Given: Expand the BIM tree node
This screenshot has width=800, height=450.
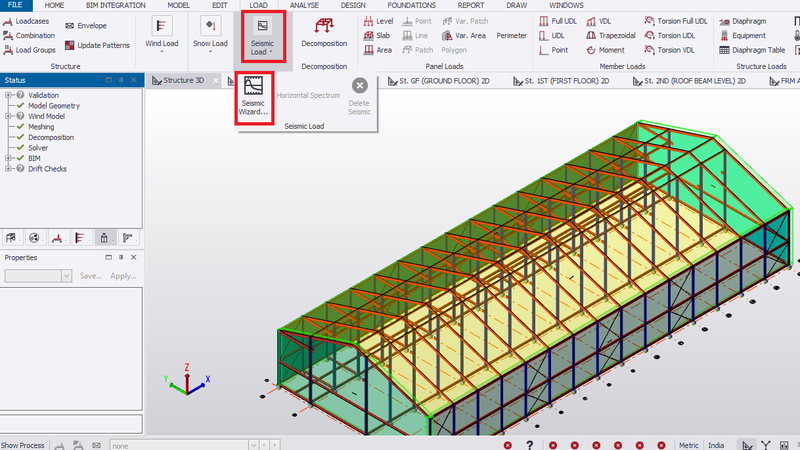Looking at the screenshot, I should point(8,158).
